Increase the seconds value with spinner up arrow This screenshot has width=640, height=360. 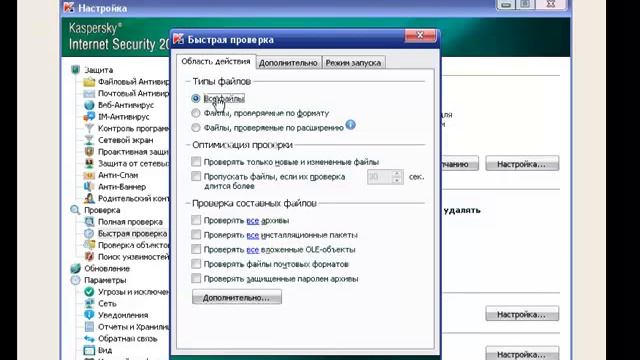[x=397, y=173]
